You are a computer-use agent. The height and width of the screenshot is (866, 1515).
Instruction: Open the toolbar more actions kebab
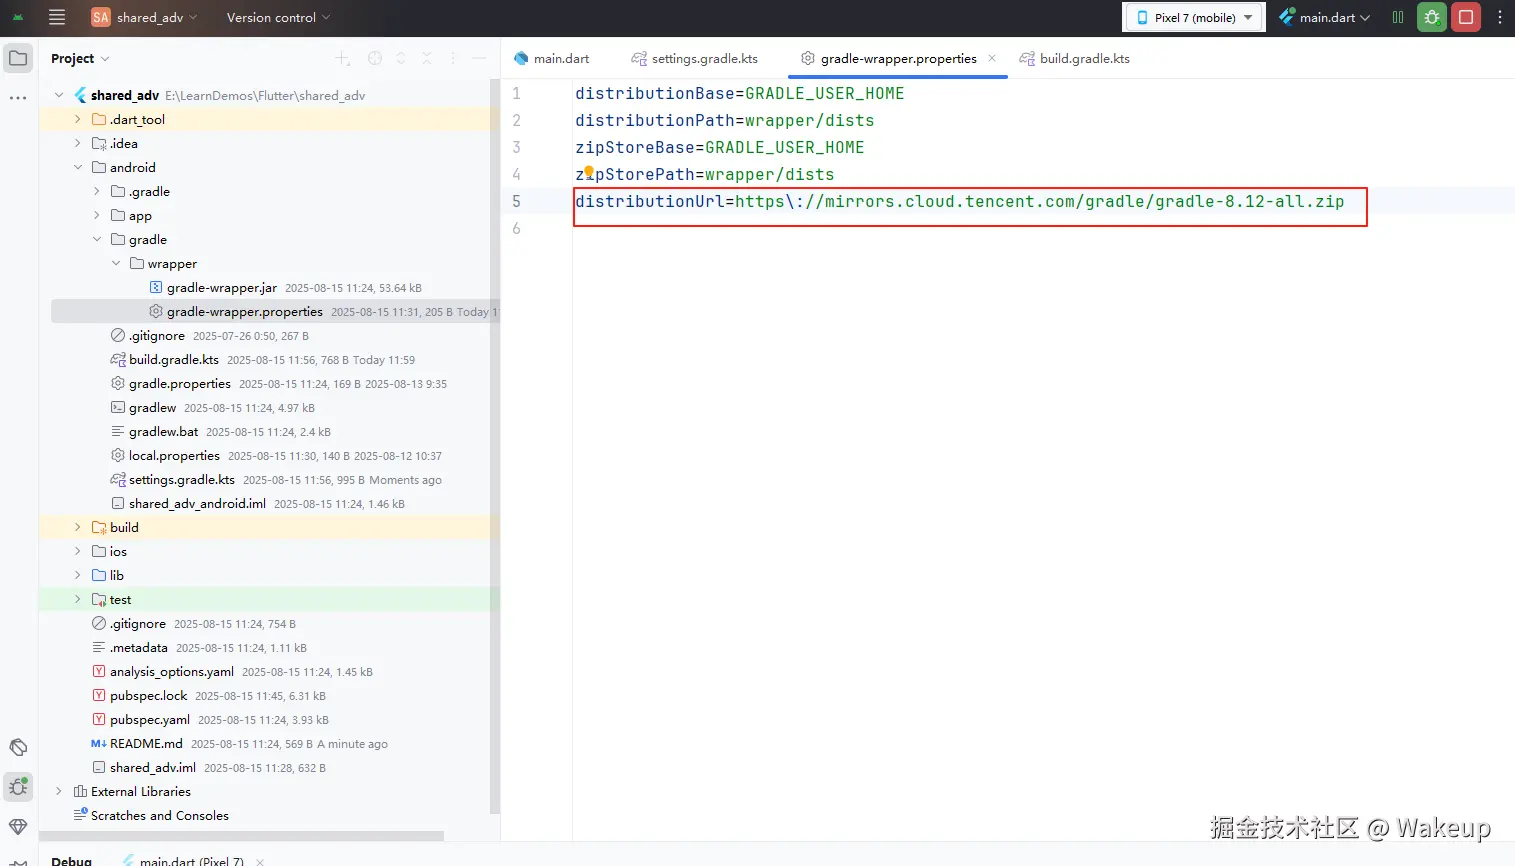[x=1499, y=17]
